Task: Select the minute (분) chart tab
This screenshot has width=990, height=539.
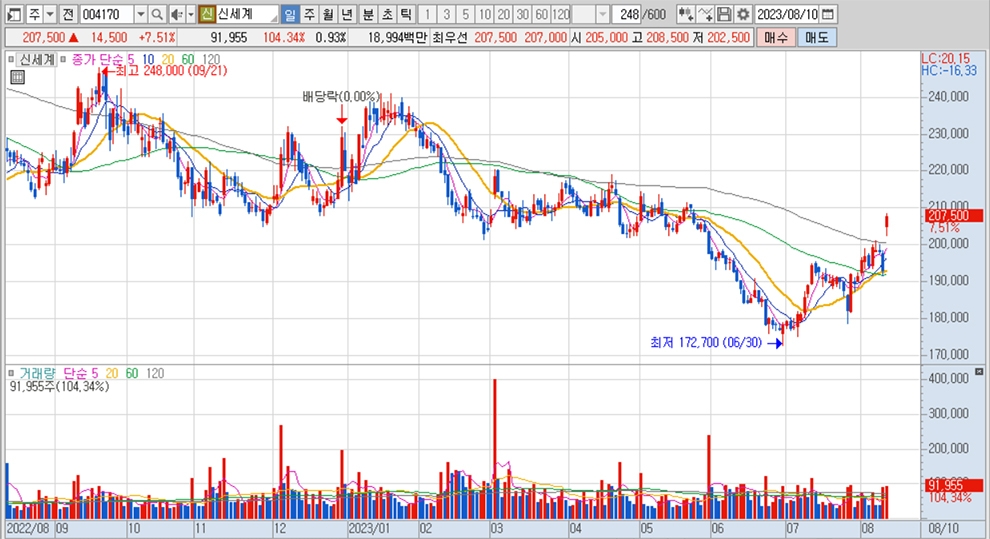Action: 368,14
